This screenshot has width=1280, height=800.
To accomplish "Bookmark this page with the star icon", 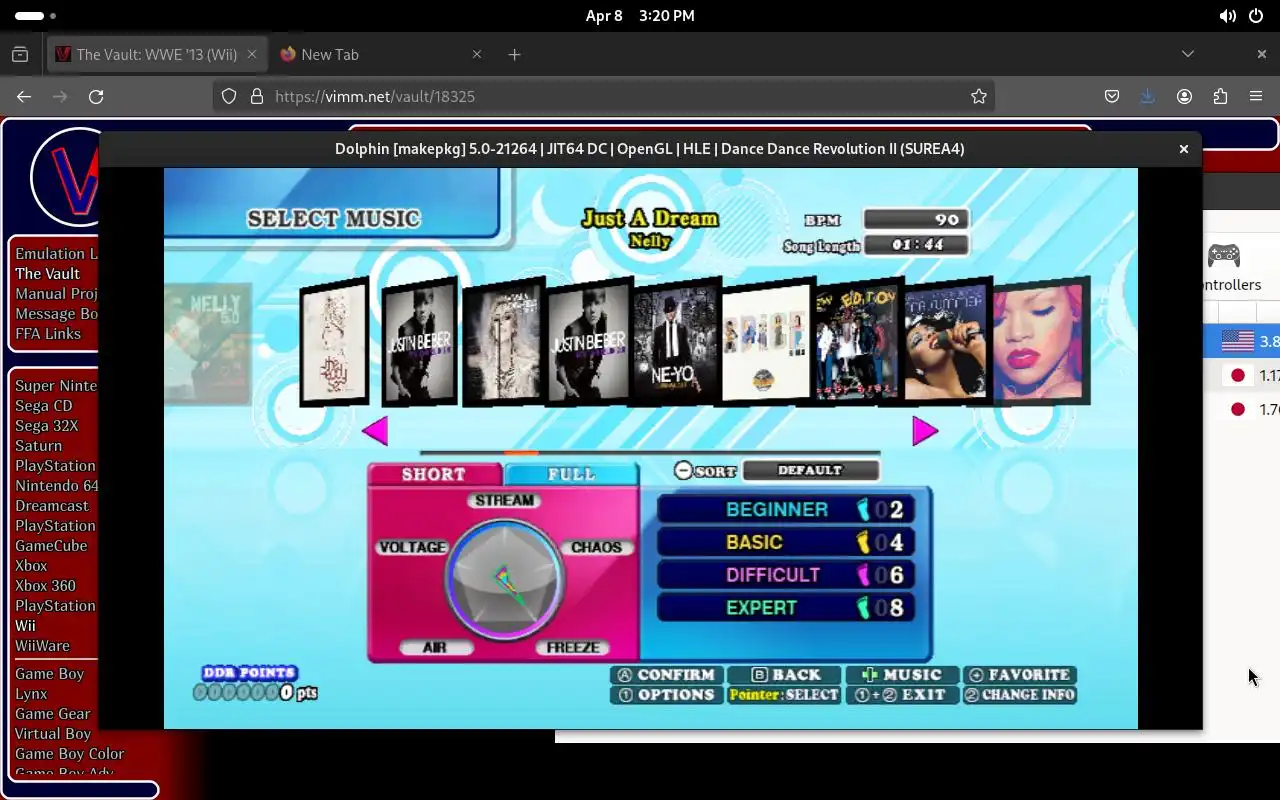I will (x=979, y=96).
